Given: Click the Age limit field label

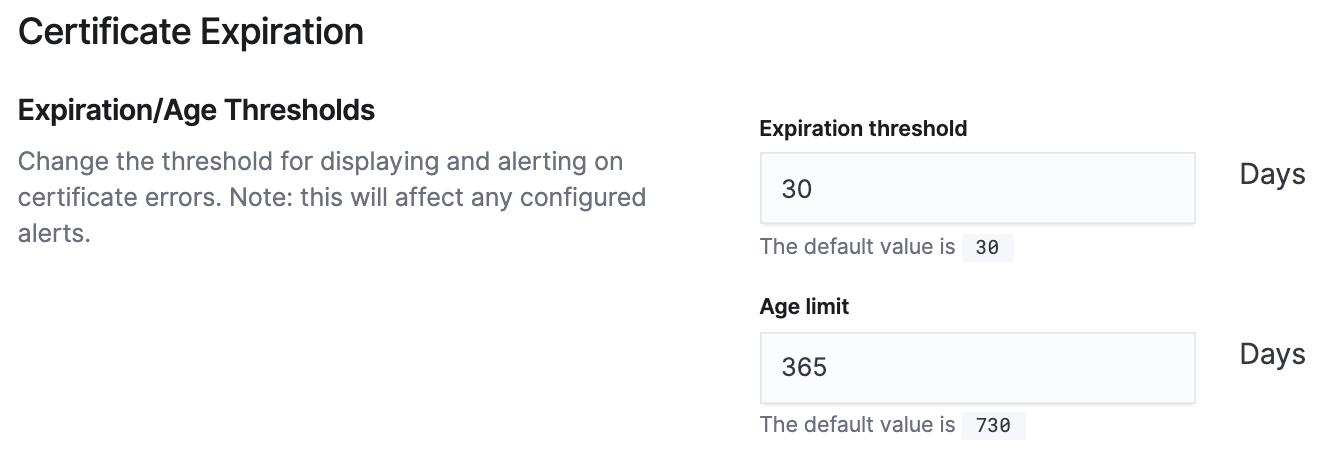Looking at the screenshot, I should tap(804, 307).
